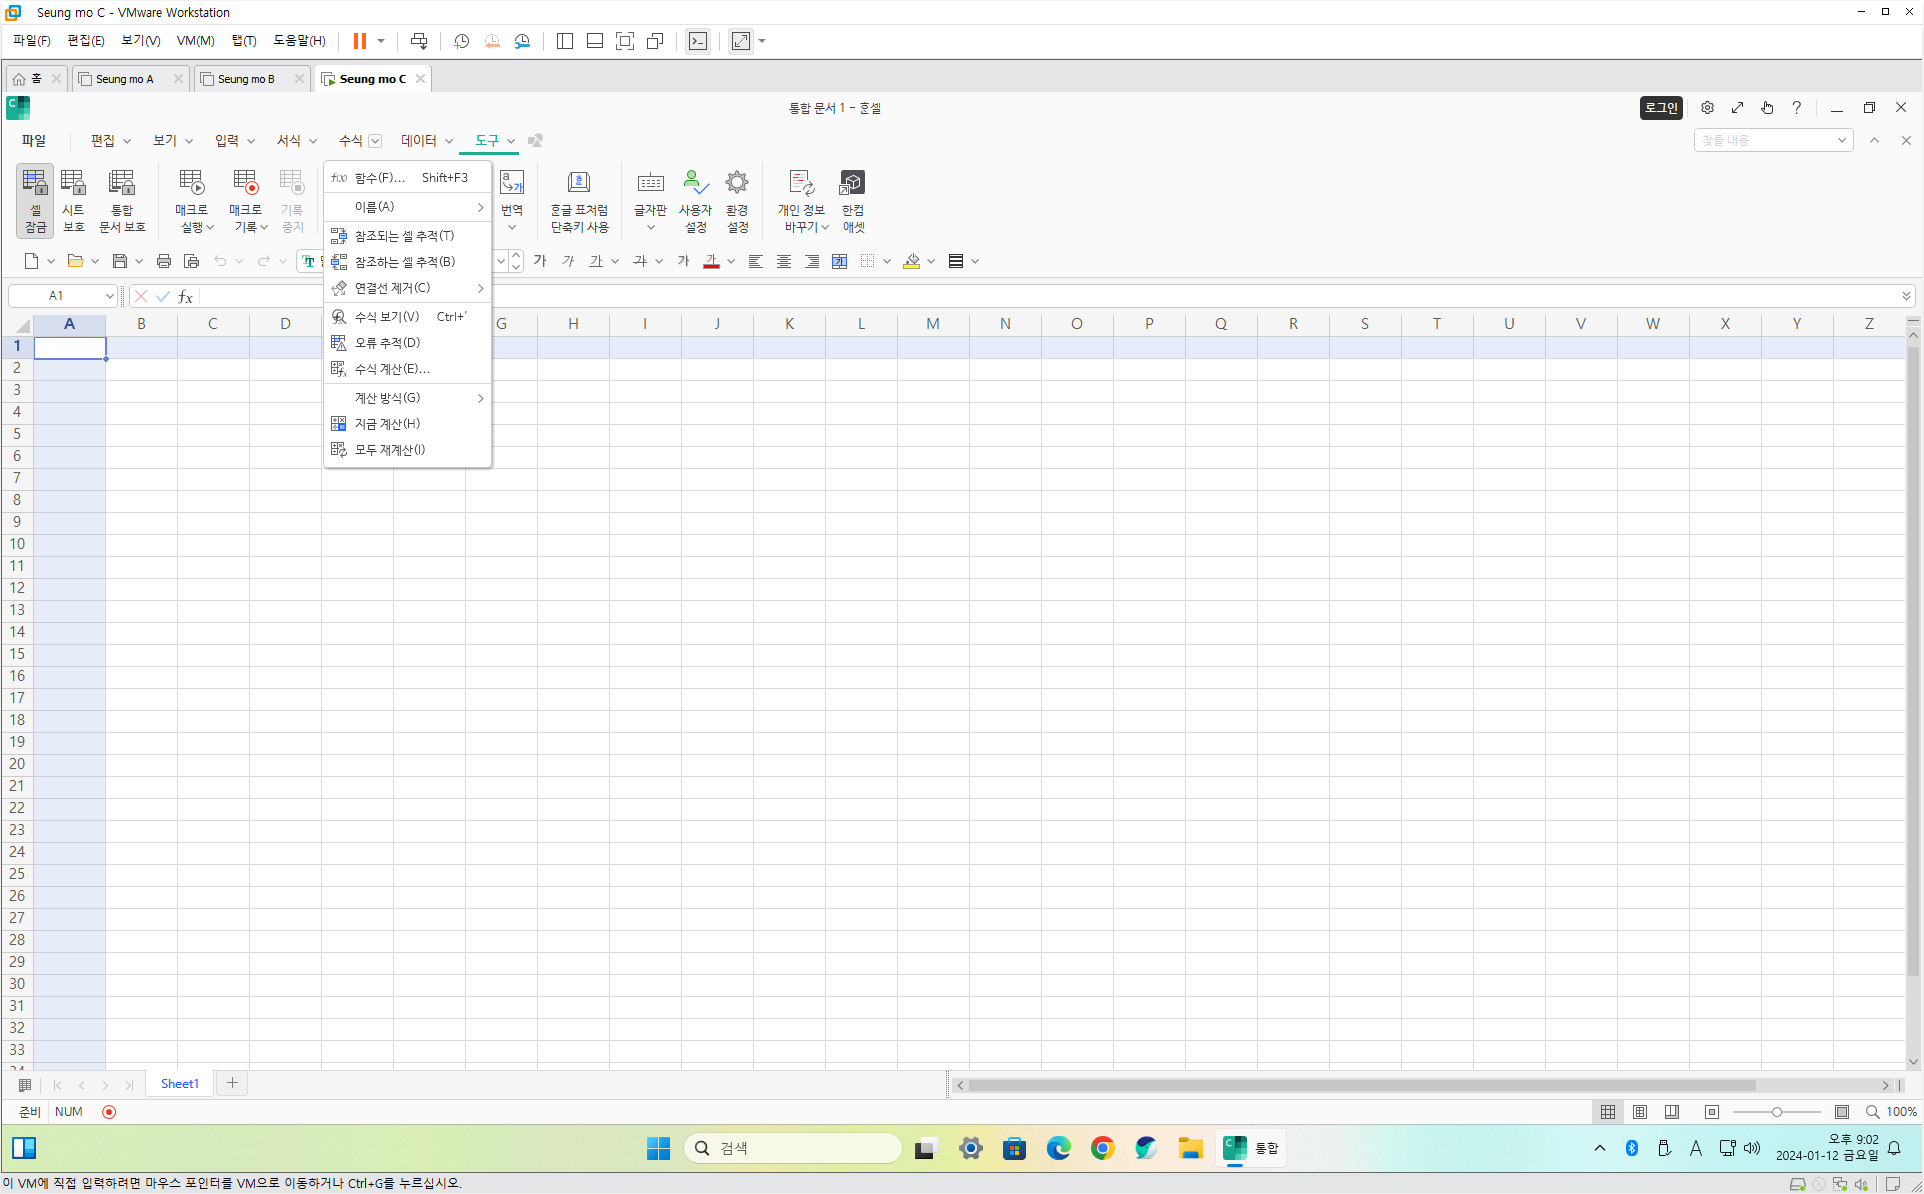Open Hancom Asset (한컴 애셋) icon

852,201
